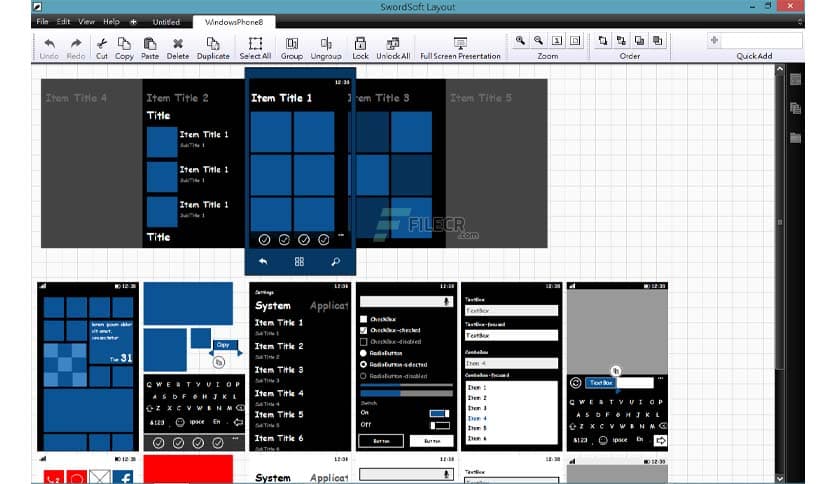Viewport: 836px width, 484px height.
Task: Open the top panel icon in right sidebar
Action: point(795,79)
